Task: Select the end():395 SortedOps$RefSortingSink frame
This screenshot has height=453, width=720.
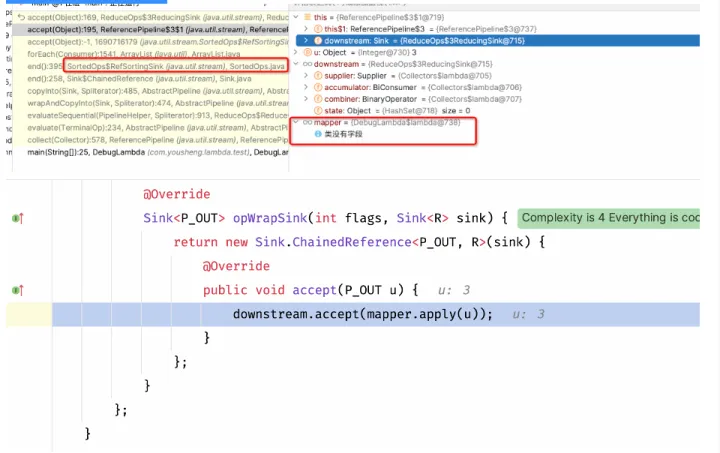Action: (x=150, y=65)
